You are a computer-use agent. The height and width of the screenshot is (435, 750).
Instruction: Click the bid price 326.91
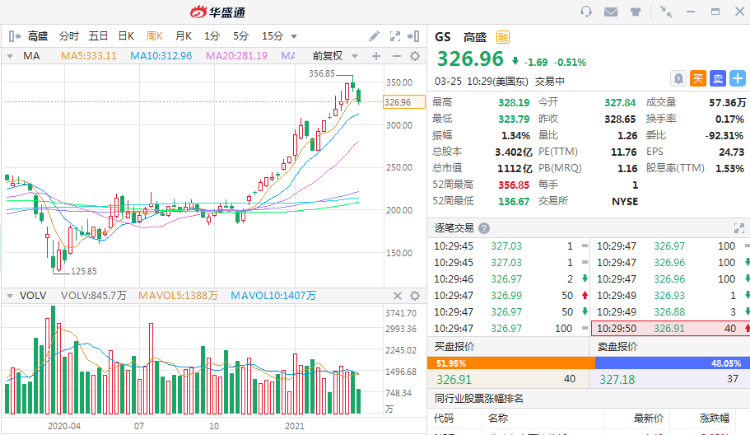click(x=454, y=379)
